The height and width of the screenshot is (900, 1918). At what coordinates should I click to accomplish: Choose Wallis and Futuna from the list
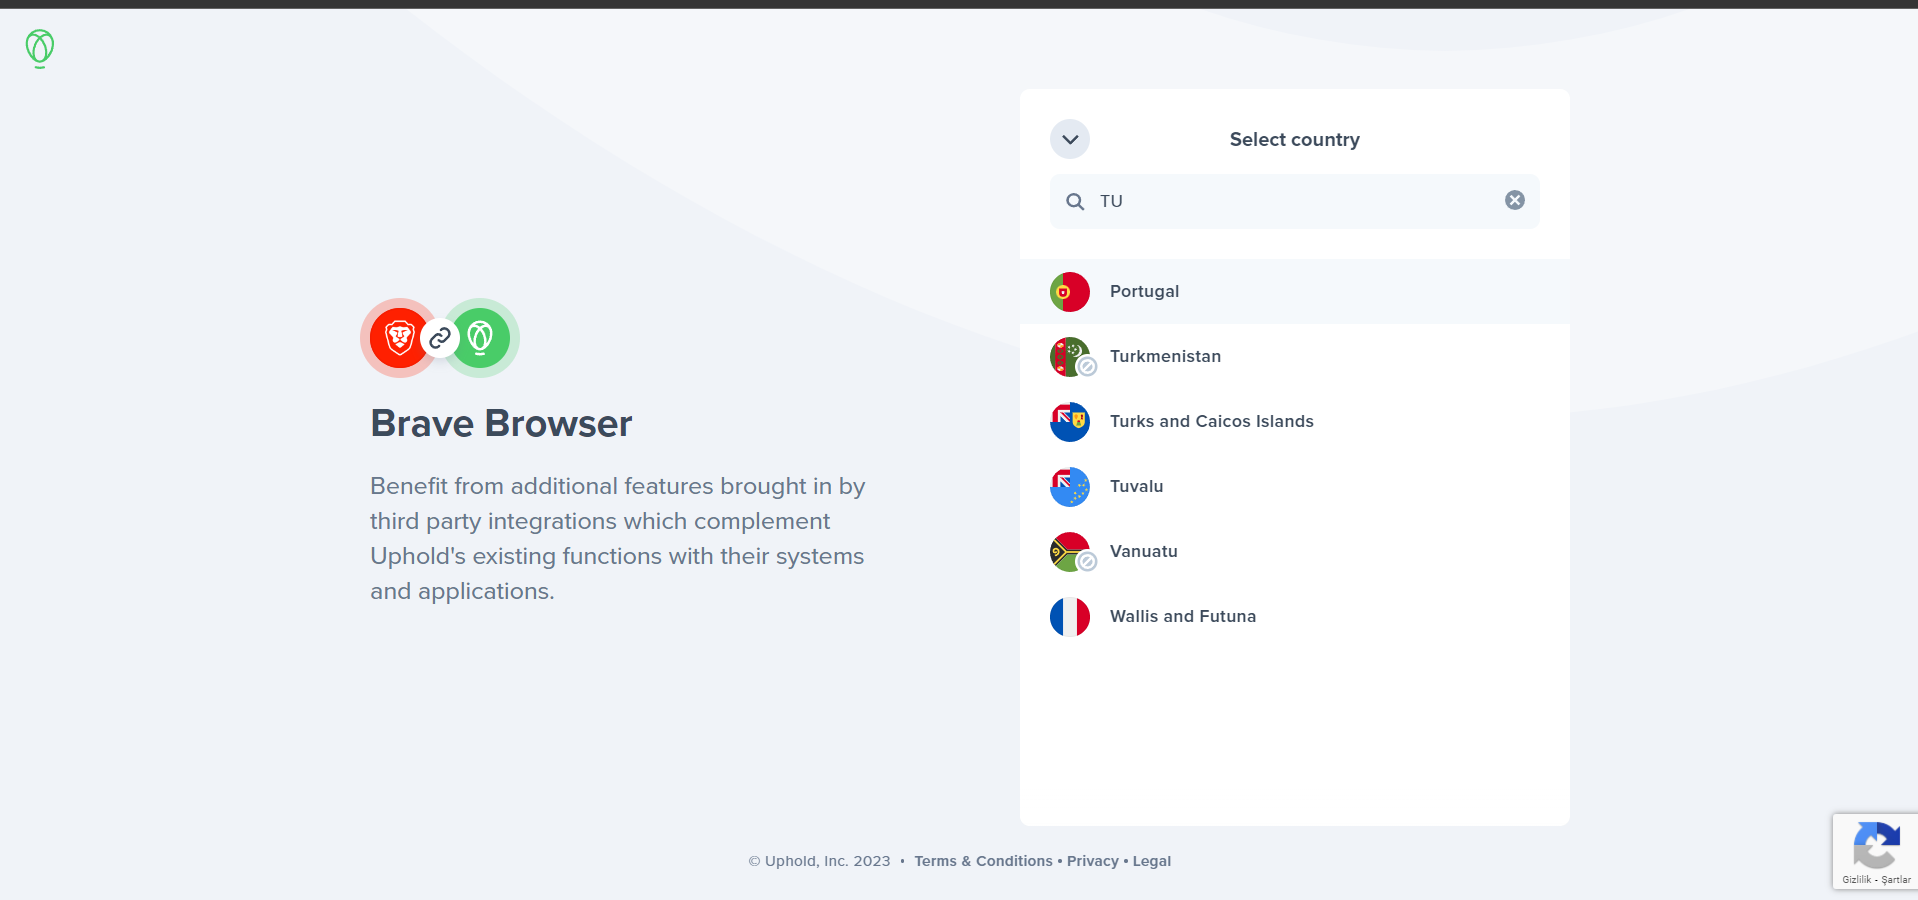[x=1295, y=616]
